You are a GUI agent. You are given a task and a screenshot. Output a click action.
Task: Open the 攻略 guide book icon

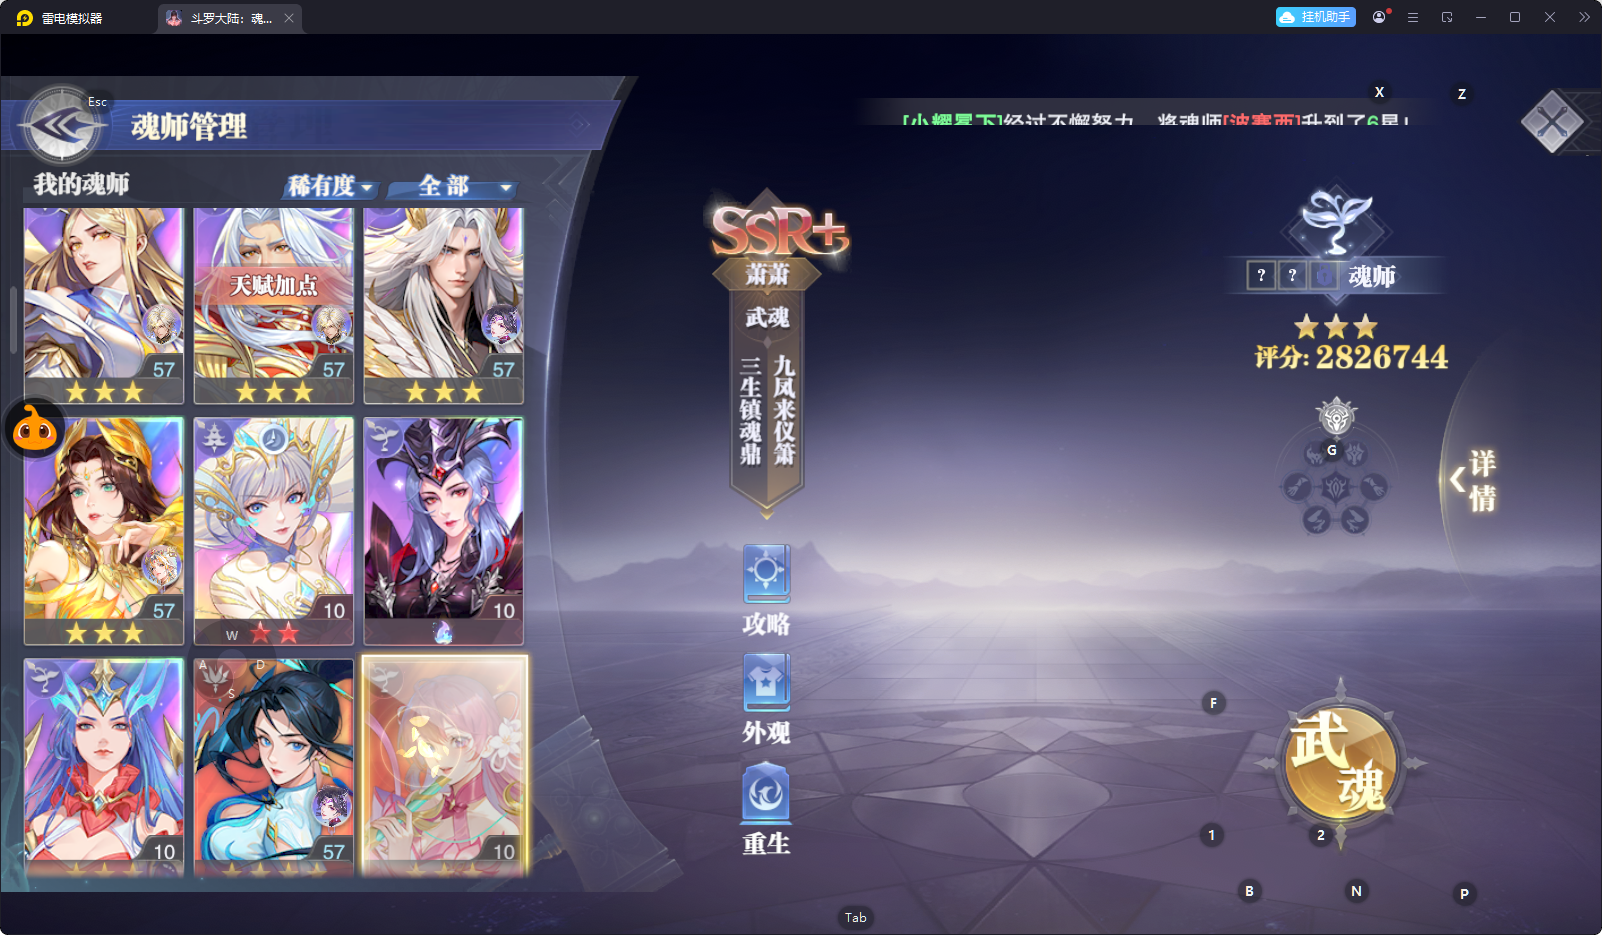point(766,573)
